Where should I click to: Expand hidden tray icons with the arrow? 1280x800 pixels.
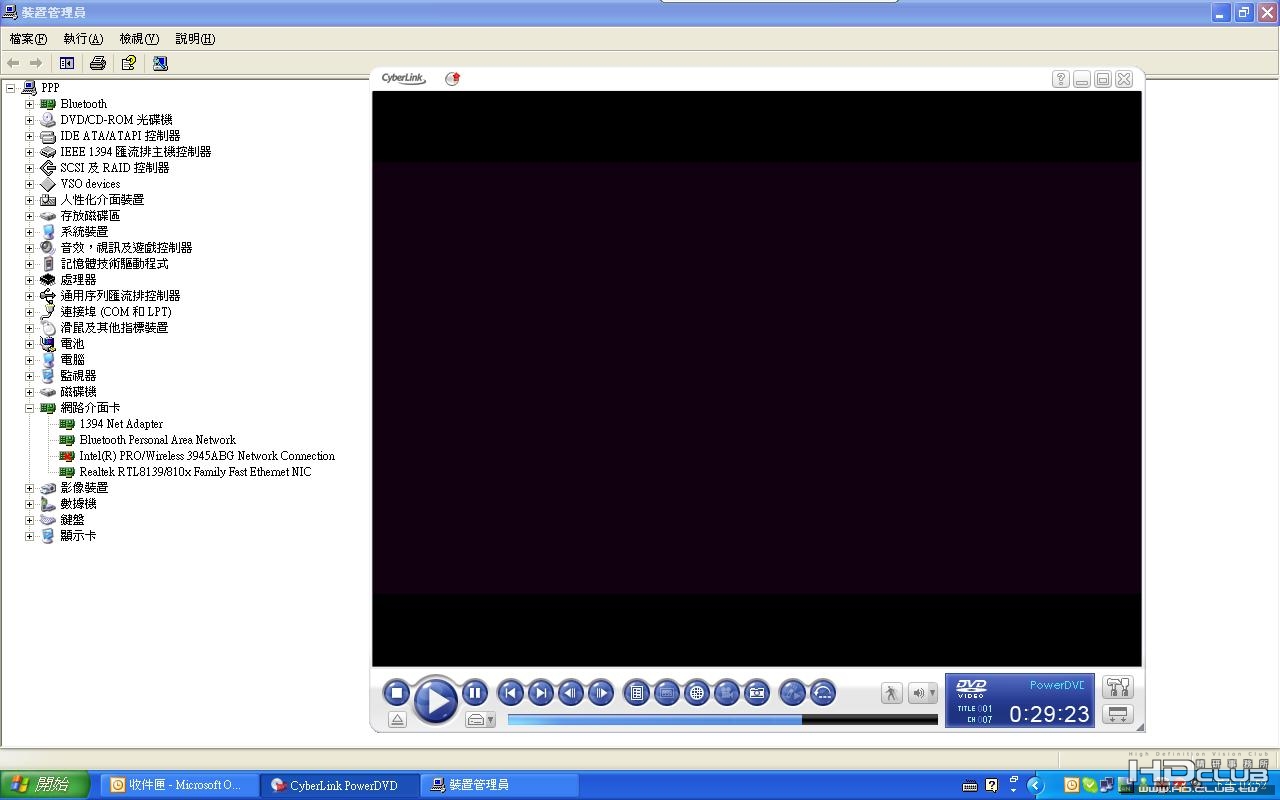(1036, 785)
